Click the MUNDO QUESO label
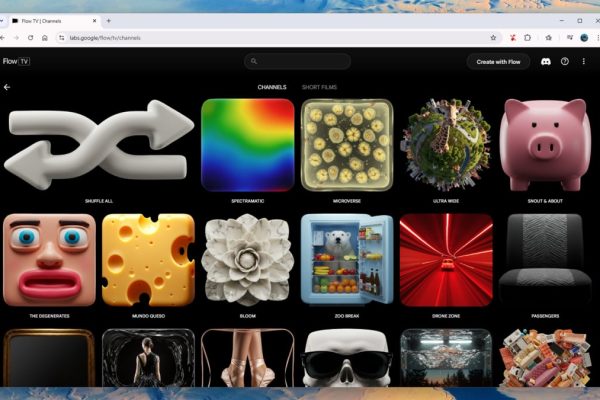Screen dimensions: 600x400 pos(148,316)
